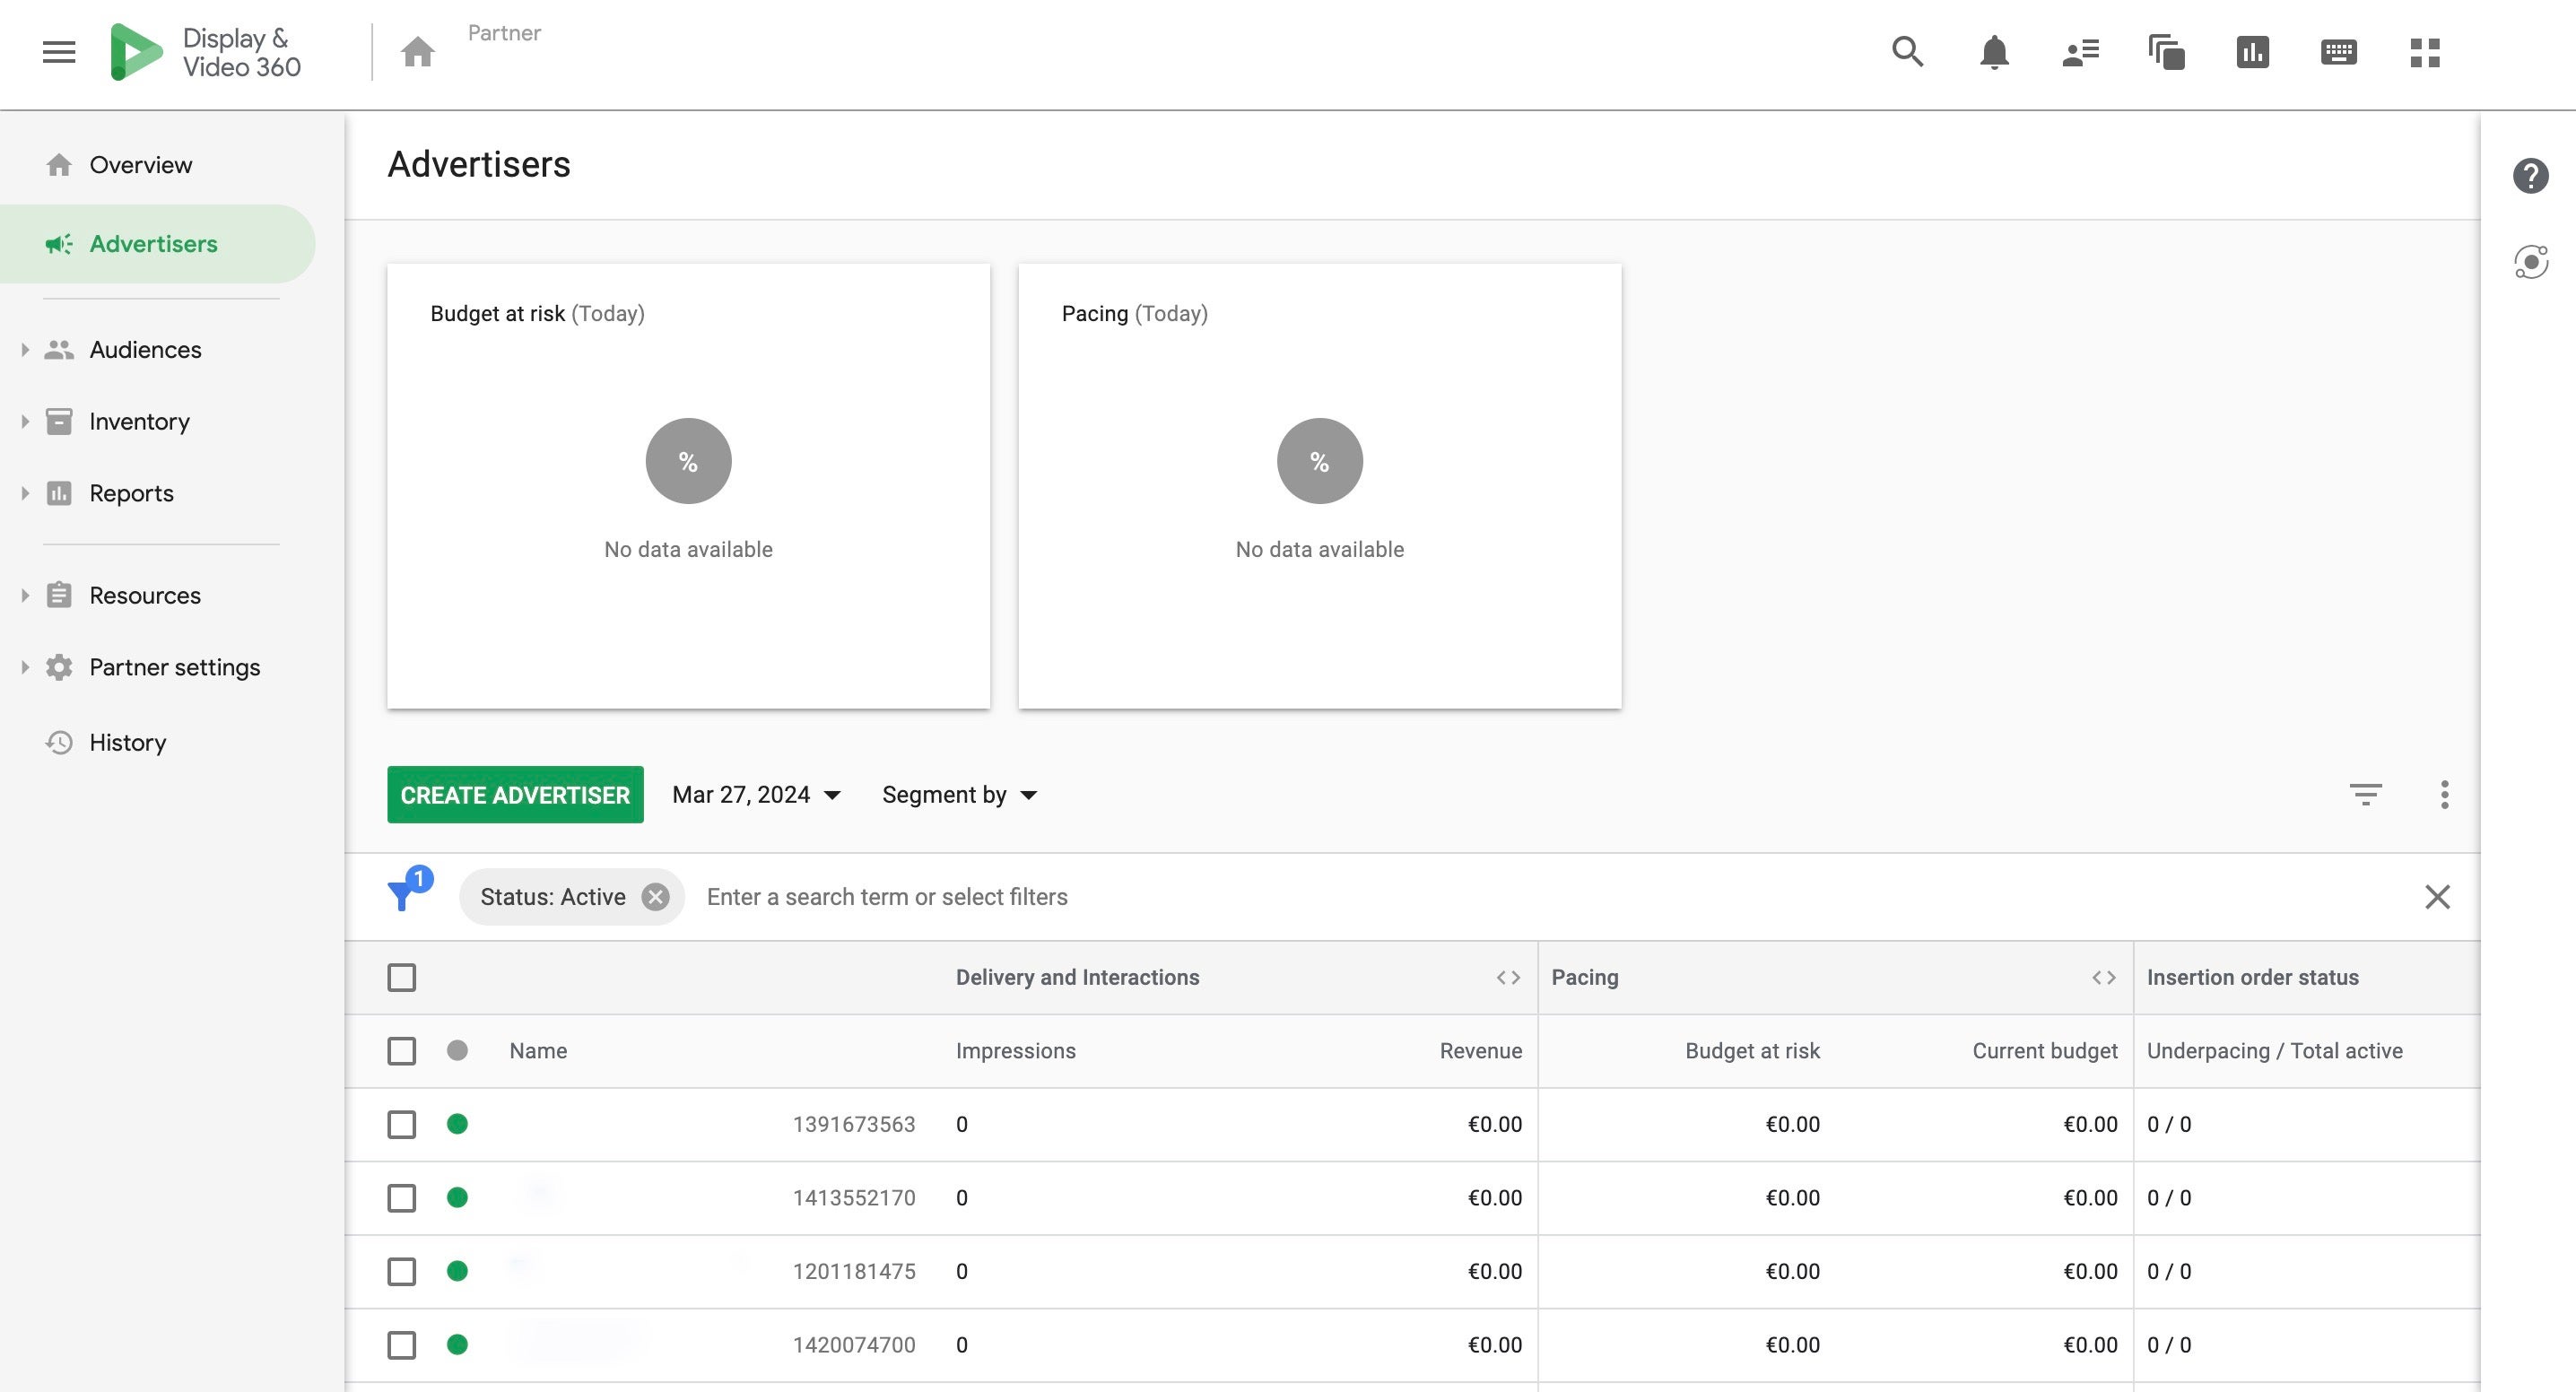Open search from the top toolbar

point(1906,51)
